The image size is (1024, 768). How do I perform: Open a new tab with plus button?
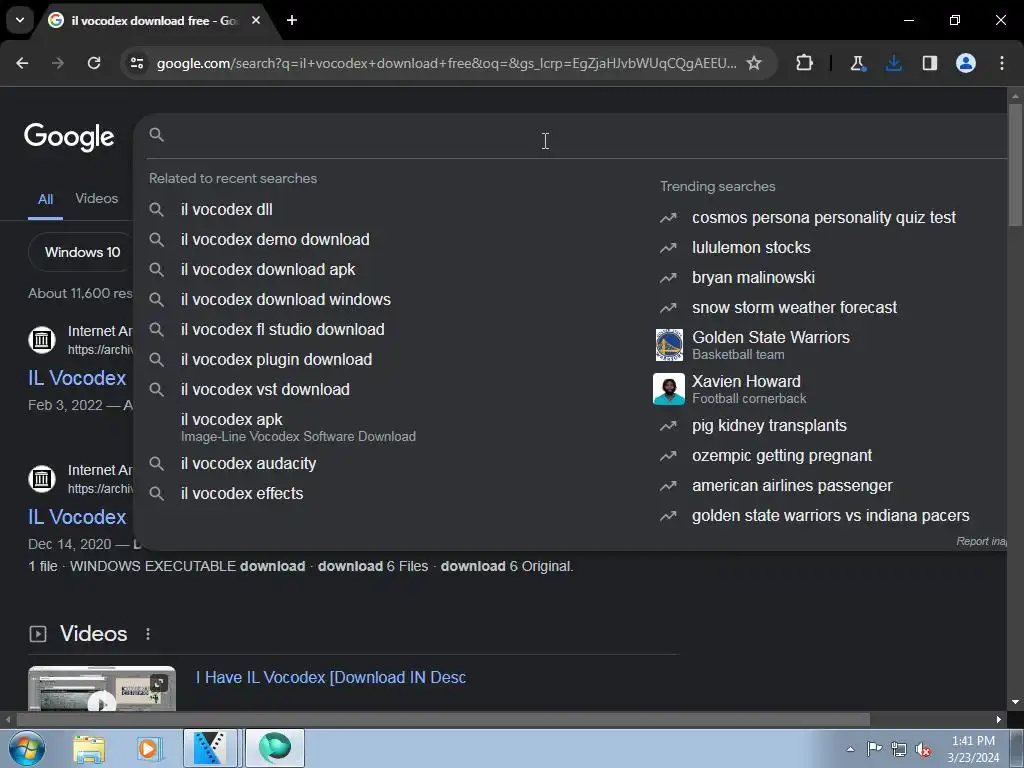click(292, 20)
